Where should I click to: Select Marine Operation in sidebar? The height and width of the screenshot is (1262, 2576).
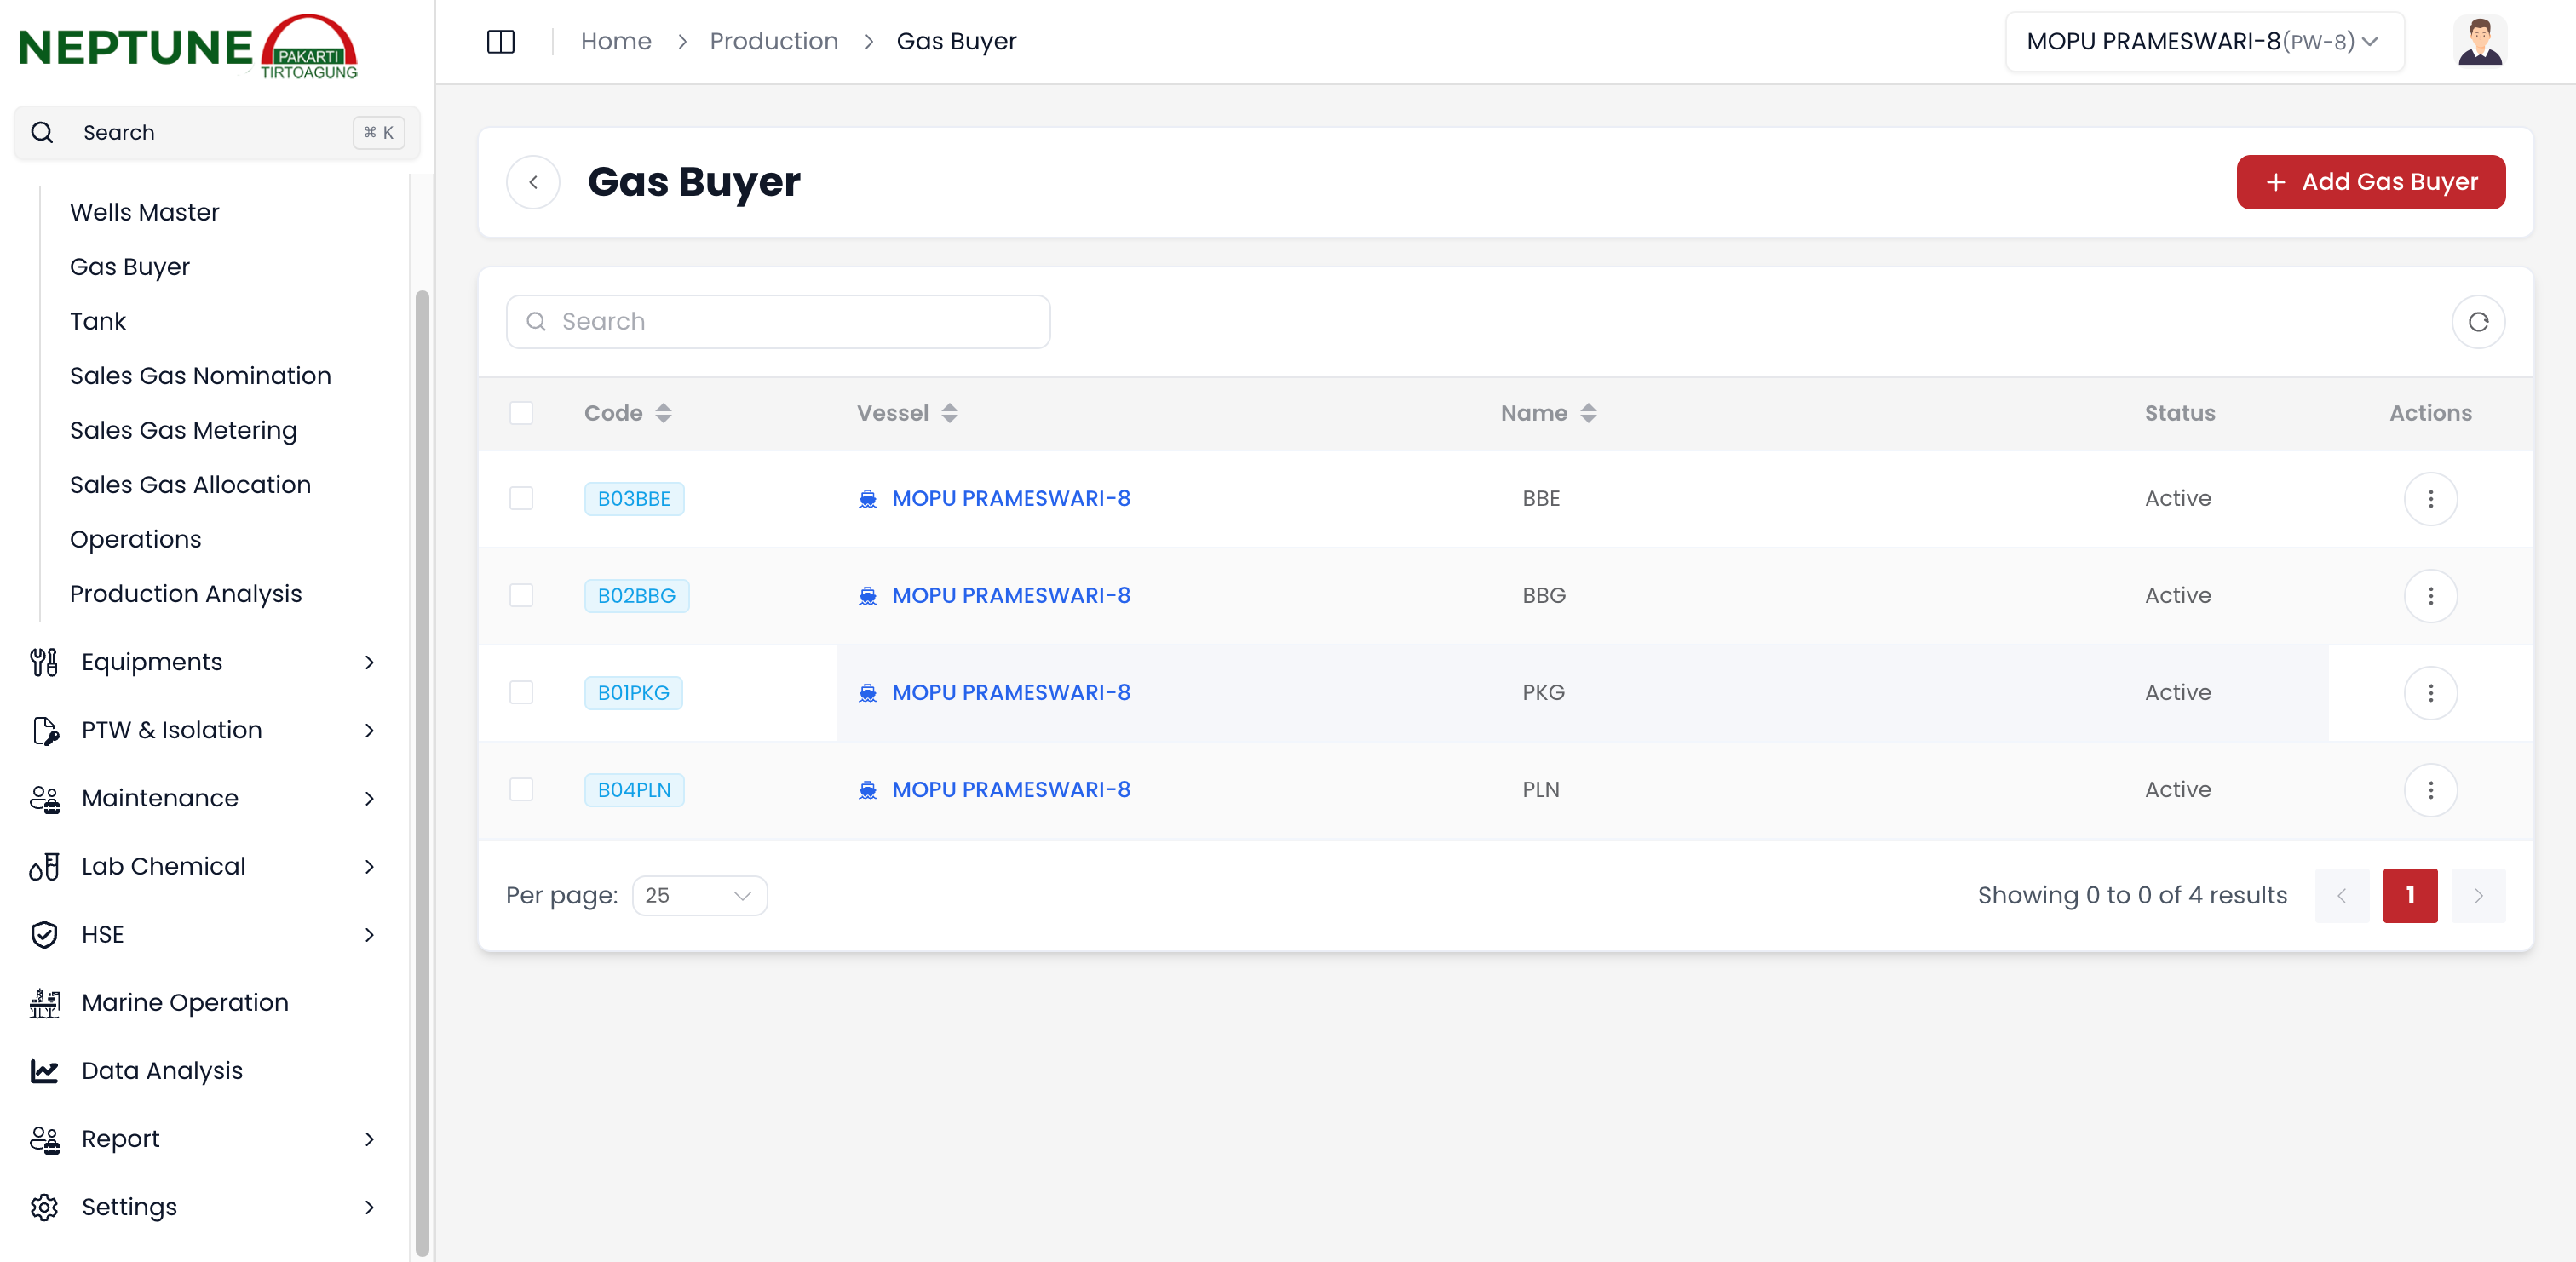tap(185, 1002)
